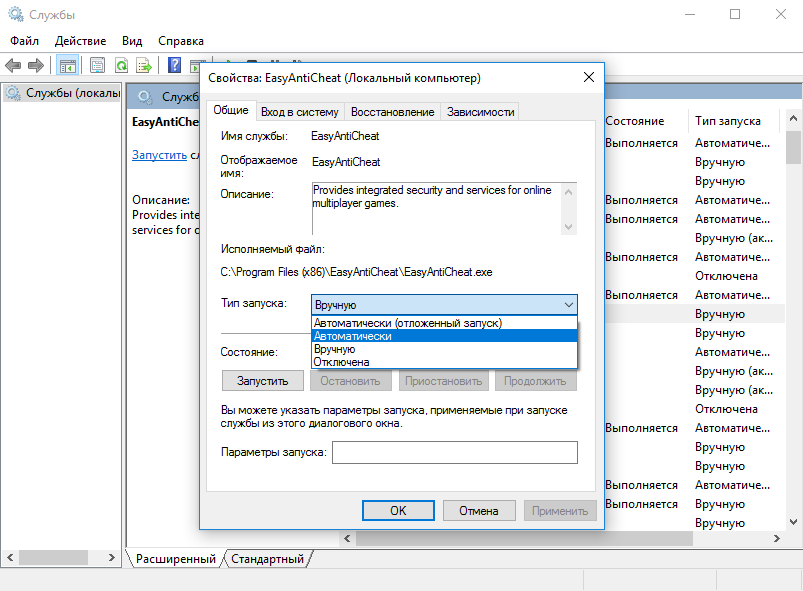The height and width of the screenshot is (591, 803).
Task: Switch to the Вход в систему tab
Action: [x=300, y=112]
